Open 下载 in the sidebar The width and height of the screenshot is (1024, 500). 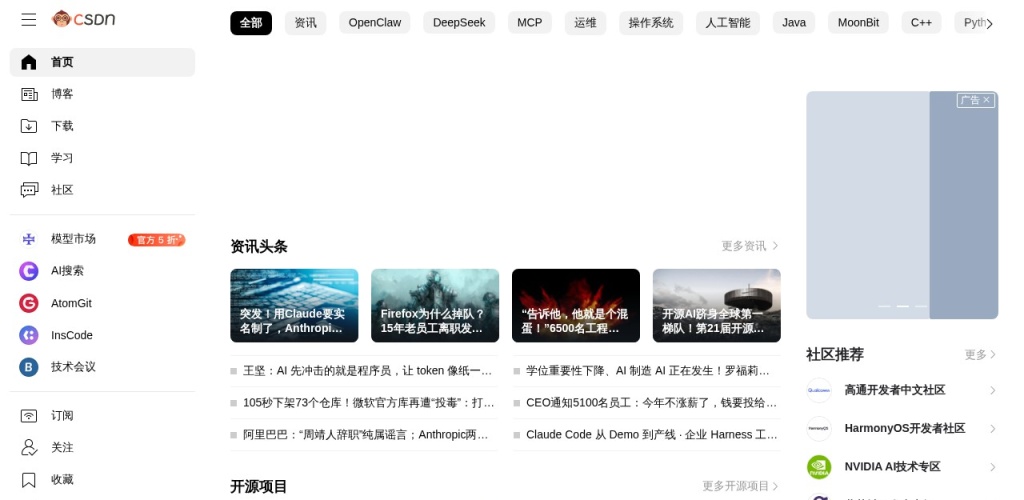click(x=102, y=126)
